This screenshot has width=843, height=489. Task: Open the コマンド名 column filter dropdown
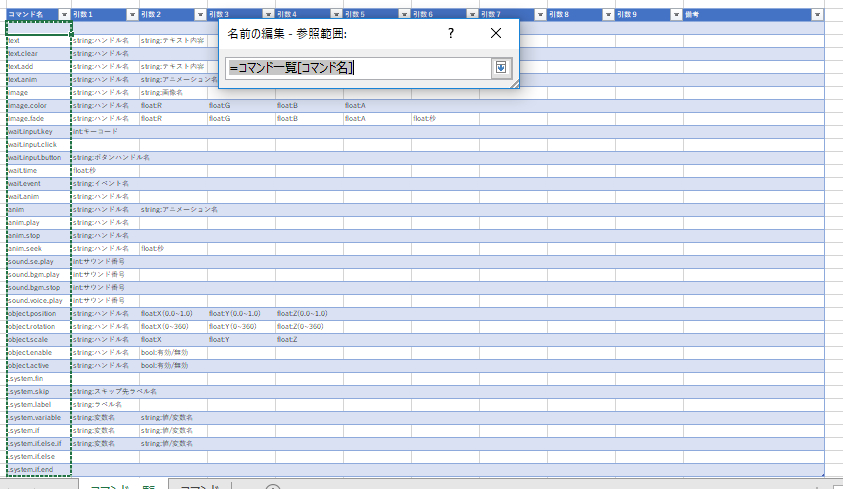pos(64,15)
